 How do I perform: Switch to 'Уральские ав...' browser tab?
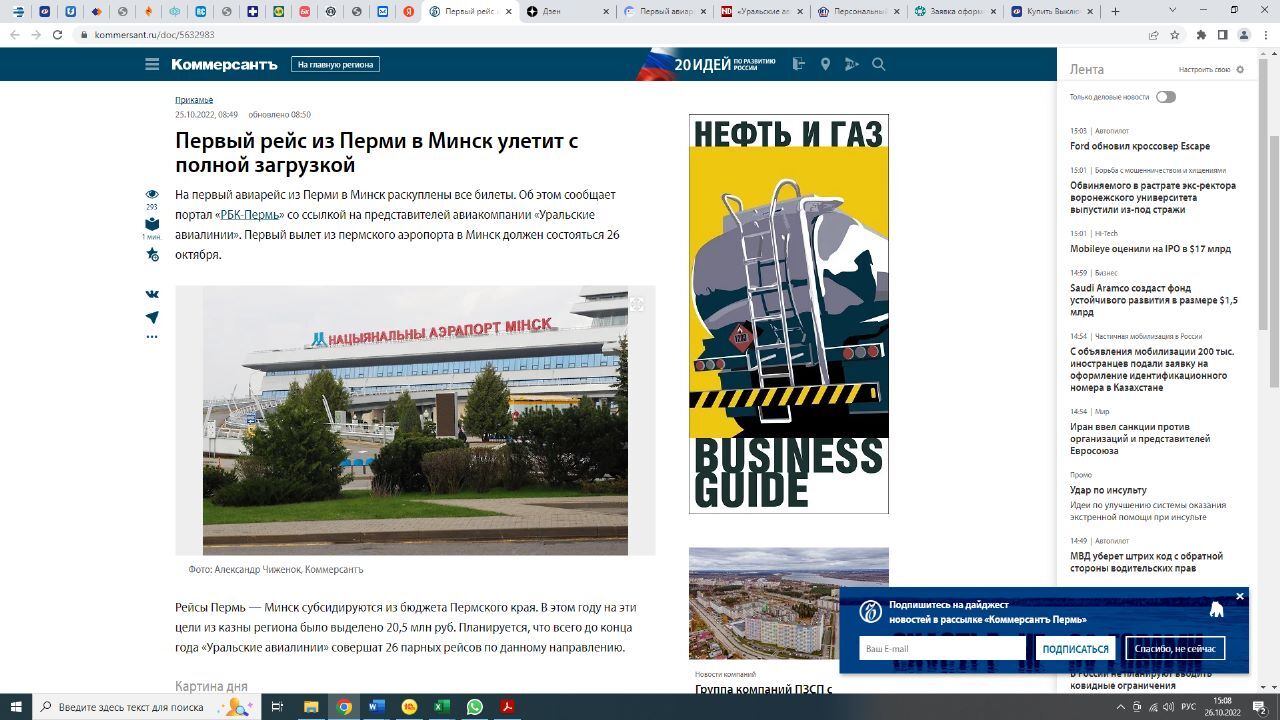pyautogui.click(x=760, y=12)
